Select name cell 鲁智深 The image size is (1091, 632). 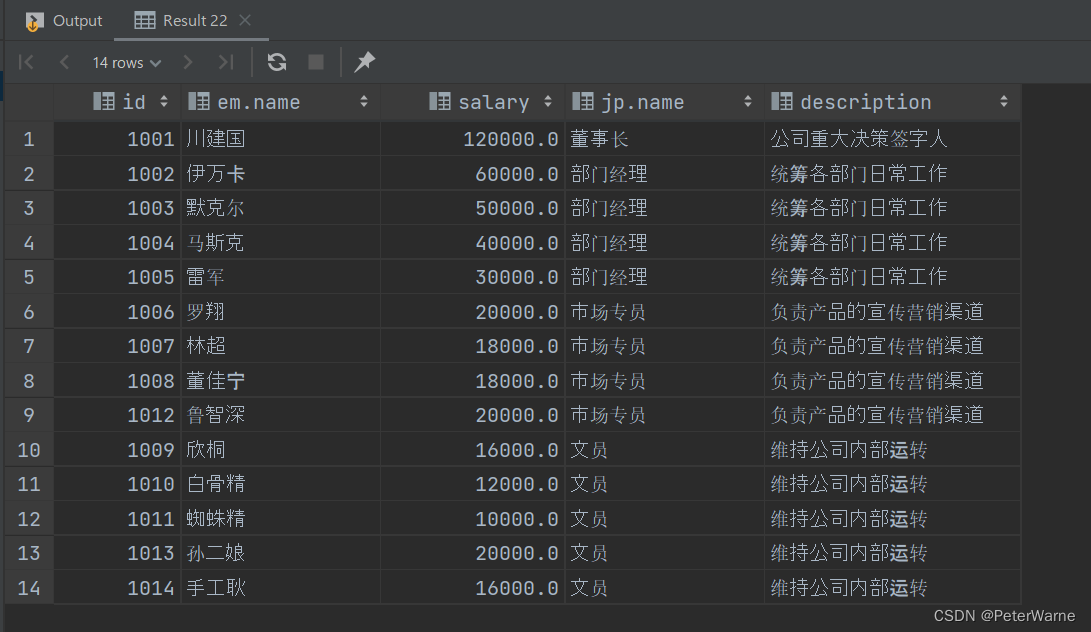tap(280, 415)
